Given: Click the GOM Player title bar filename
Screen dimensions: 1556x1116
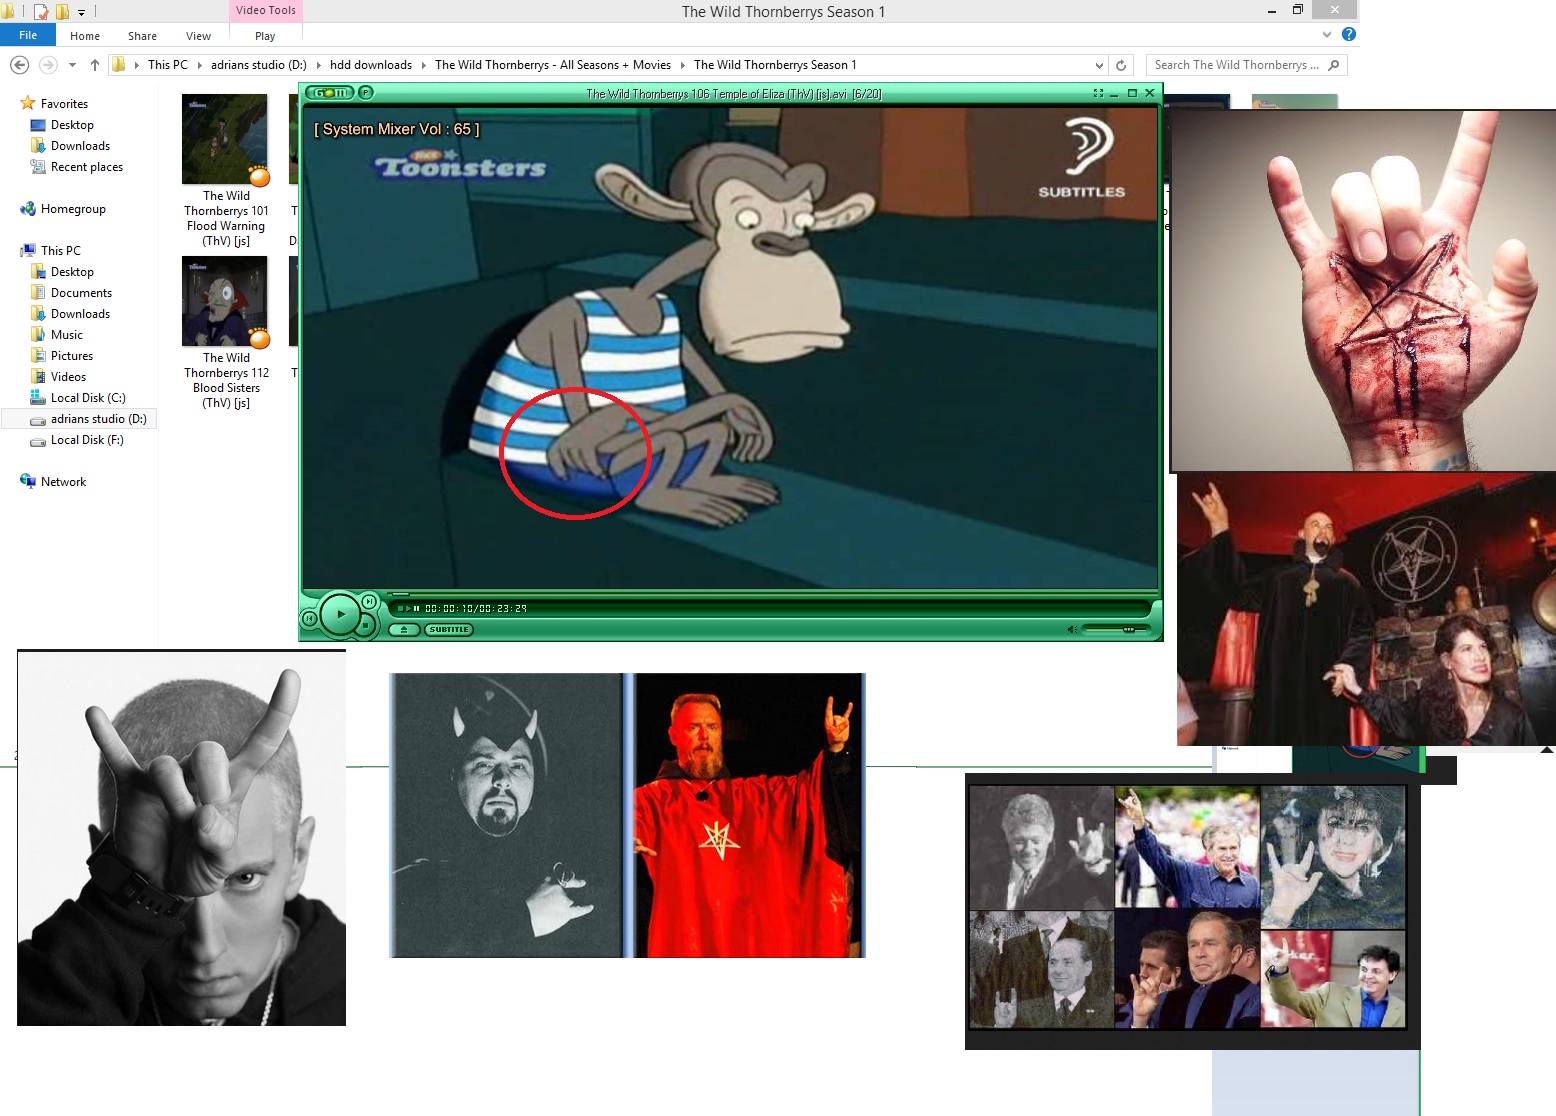Looking at the screenshot, I should point(734,93).
